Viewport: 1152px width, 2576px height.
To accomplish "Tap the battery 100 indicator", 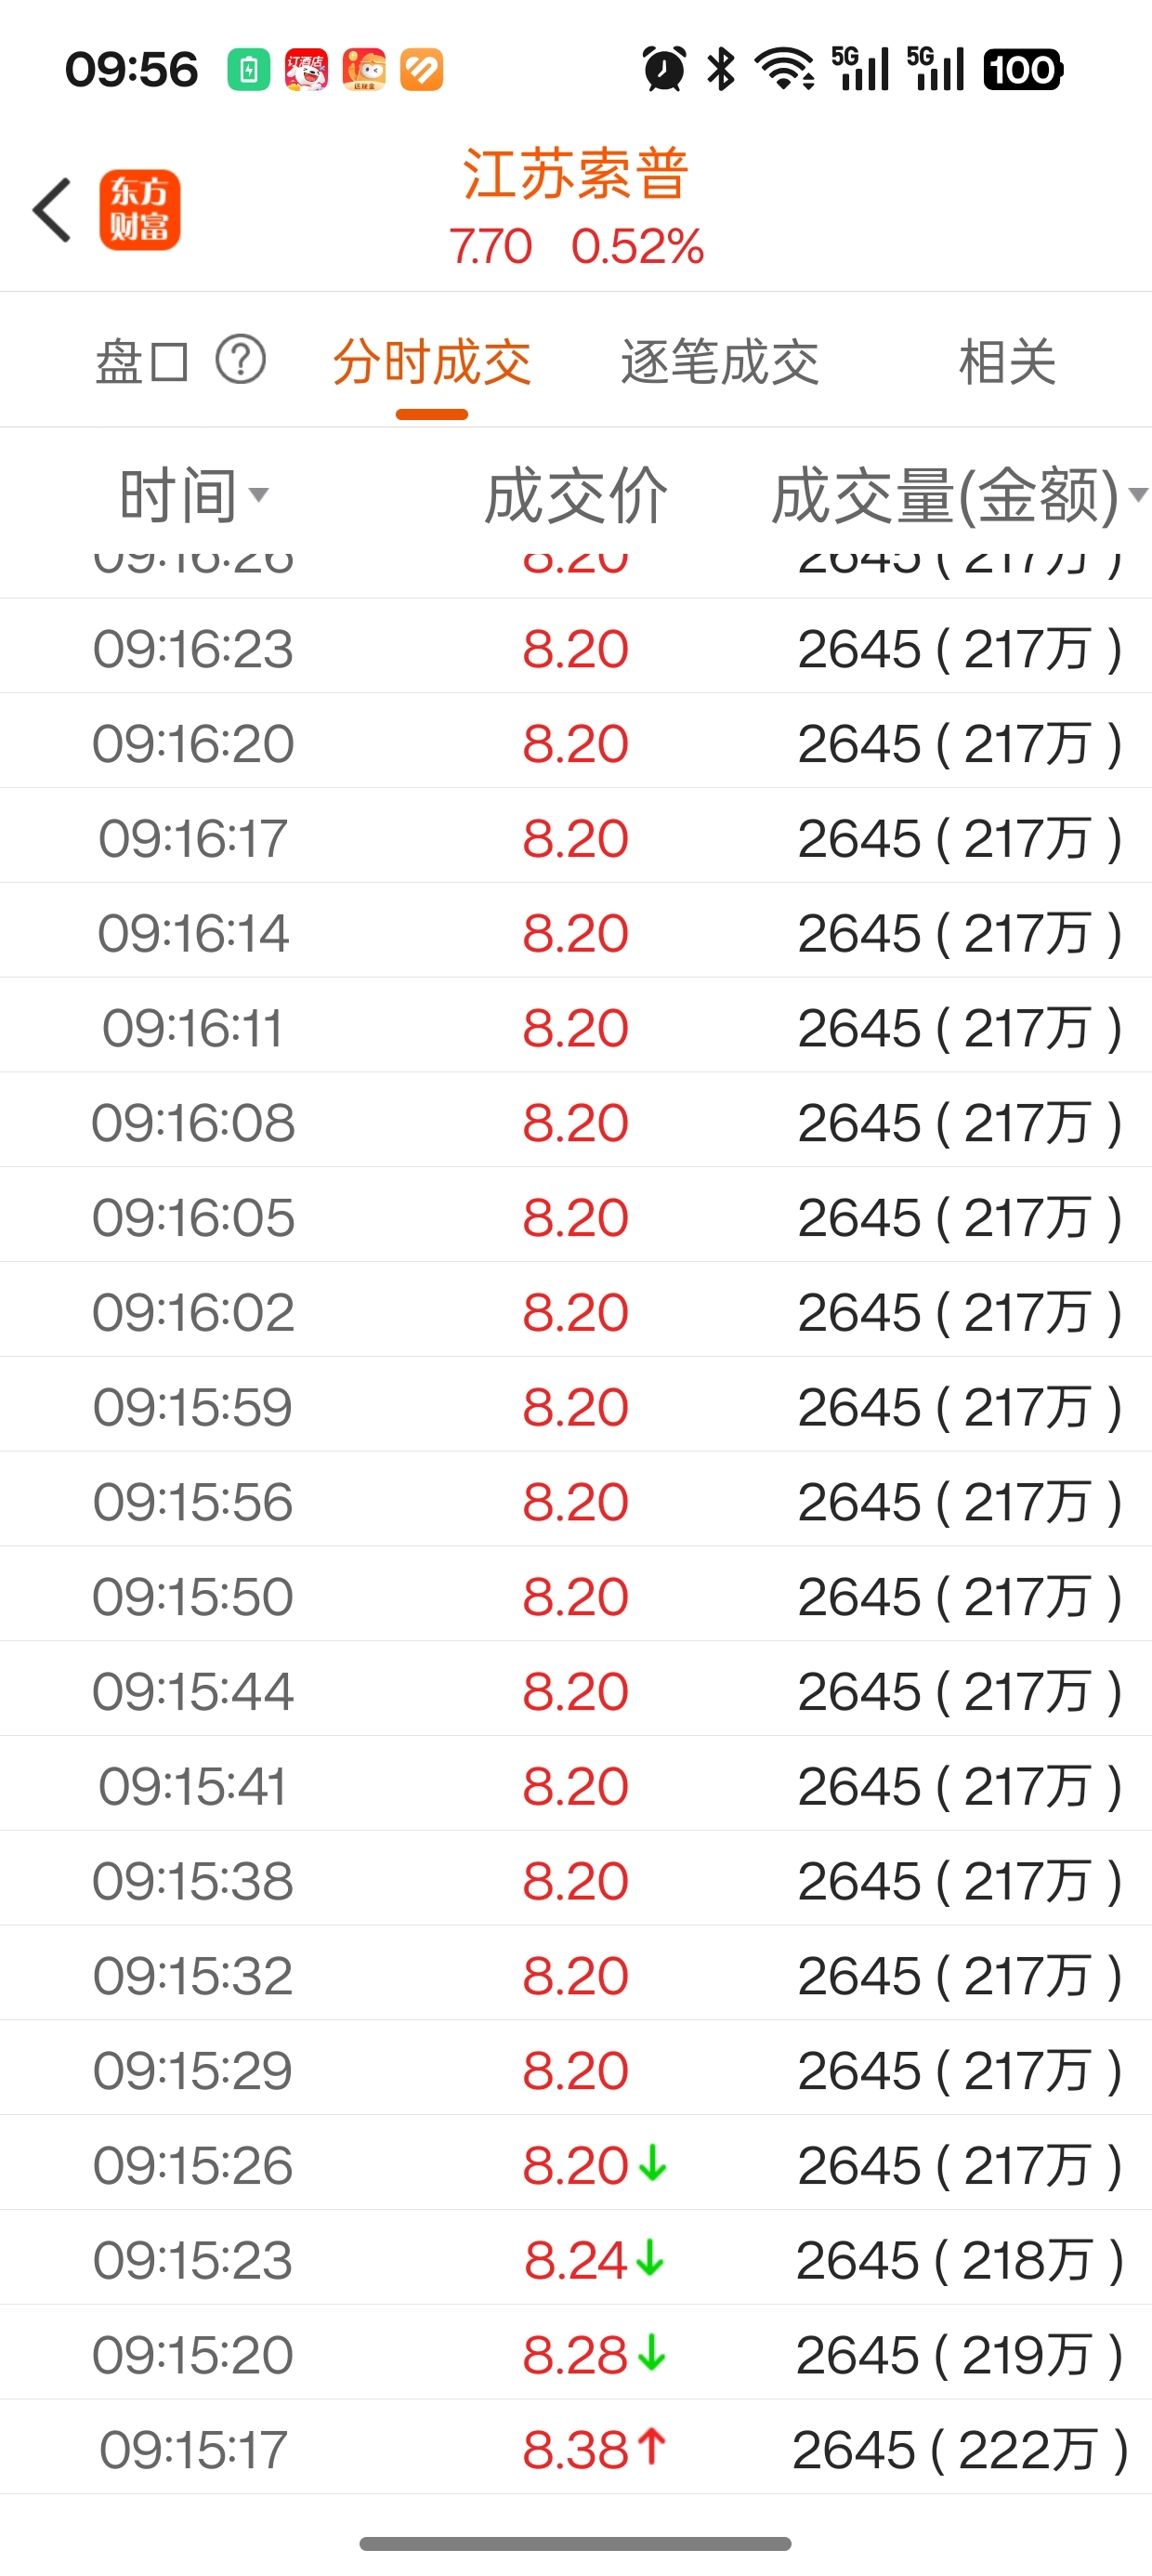I will [1023, 69].
